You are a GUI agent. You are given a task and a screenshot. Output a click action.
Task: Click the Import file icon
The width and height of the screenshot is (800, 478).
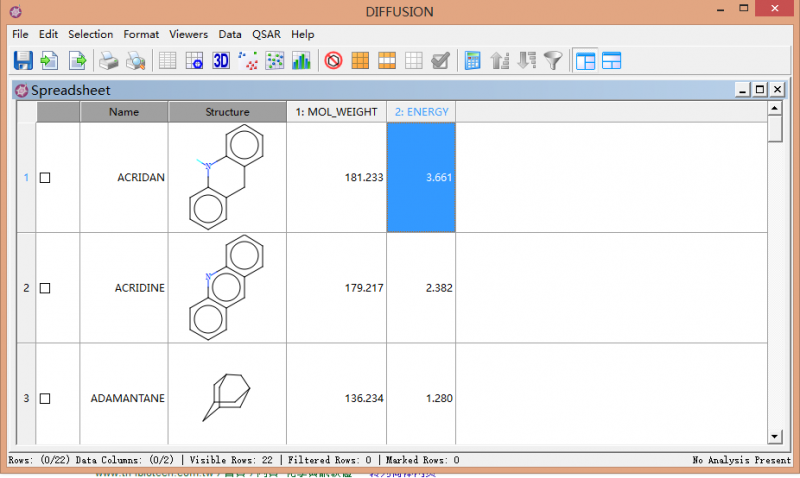49,61
